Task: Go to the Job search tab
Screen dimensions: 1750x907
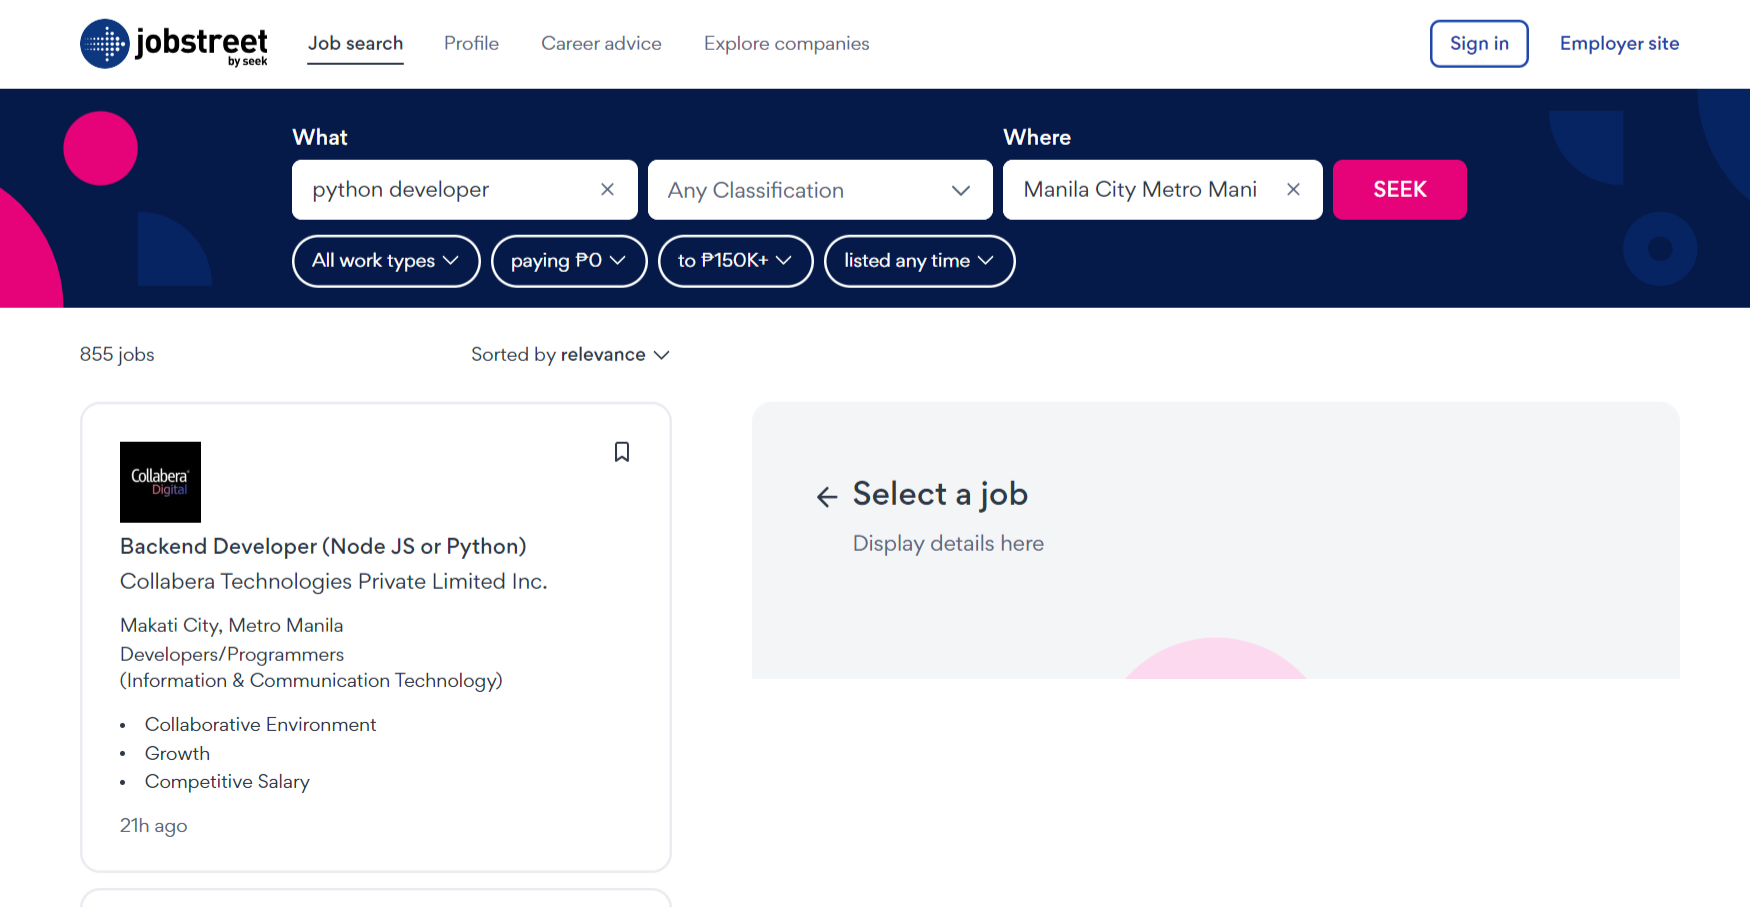Action: [x=355, y=44]
